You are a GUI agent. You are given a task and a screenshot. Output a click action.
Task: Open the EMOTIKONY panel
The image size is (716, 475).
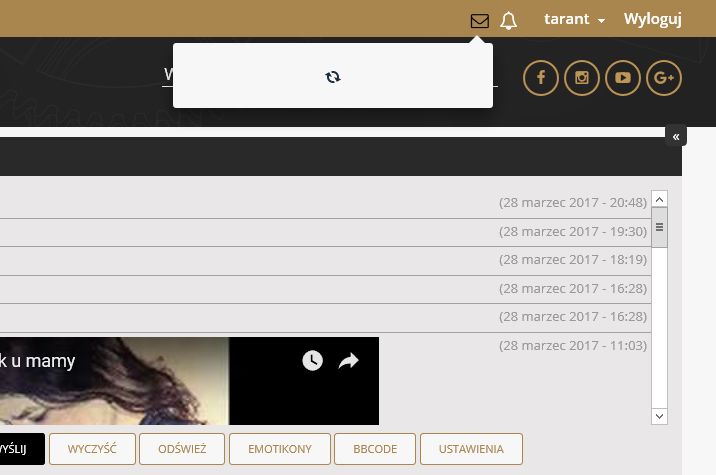[x=280, y=449]
